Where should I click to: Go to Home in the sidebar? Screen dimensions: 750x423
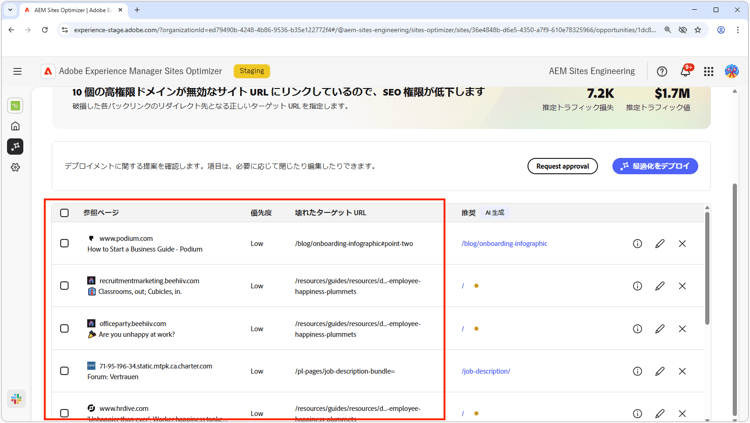(15, 126)
